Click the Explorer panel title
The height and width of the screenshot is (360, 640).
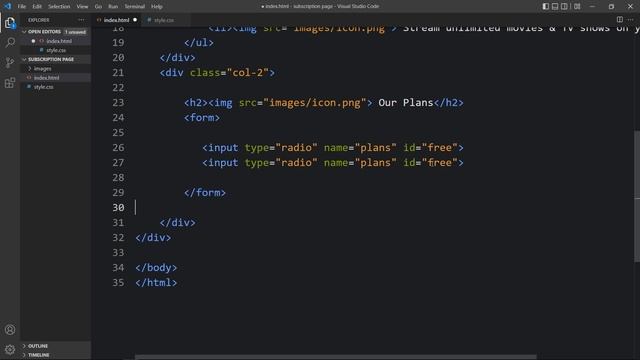click(39, 20)
